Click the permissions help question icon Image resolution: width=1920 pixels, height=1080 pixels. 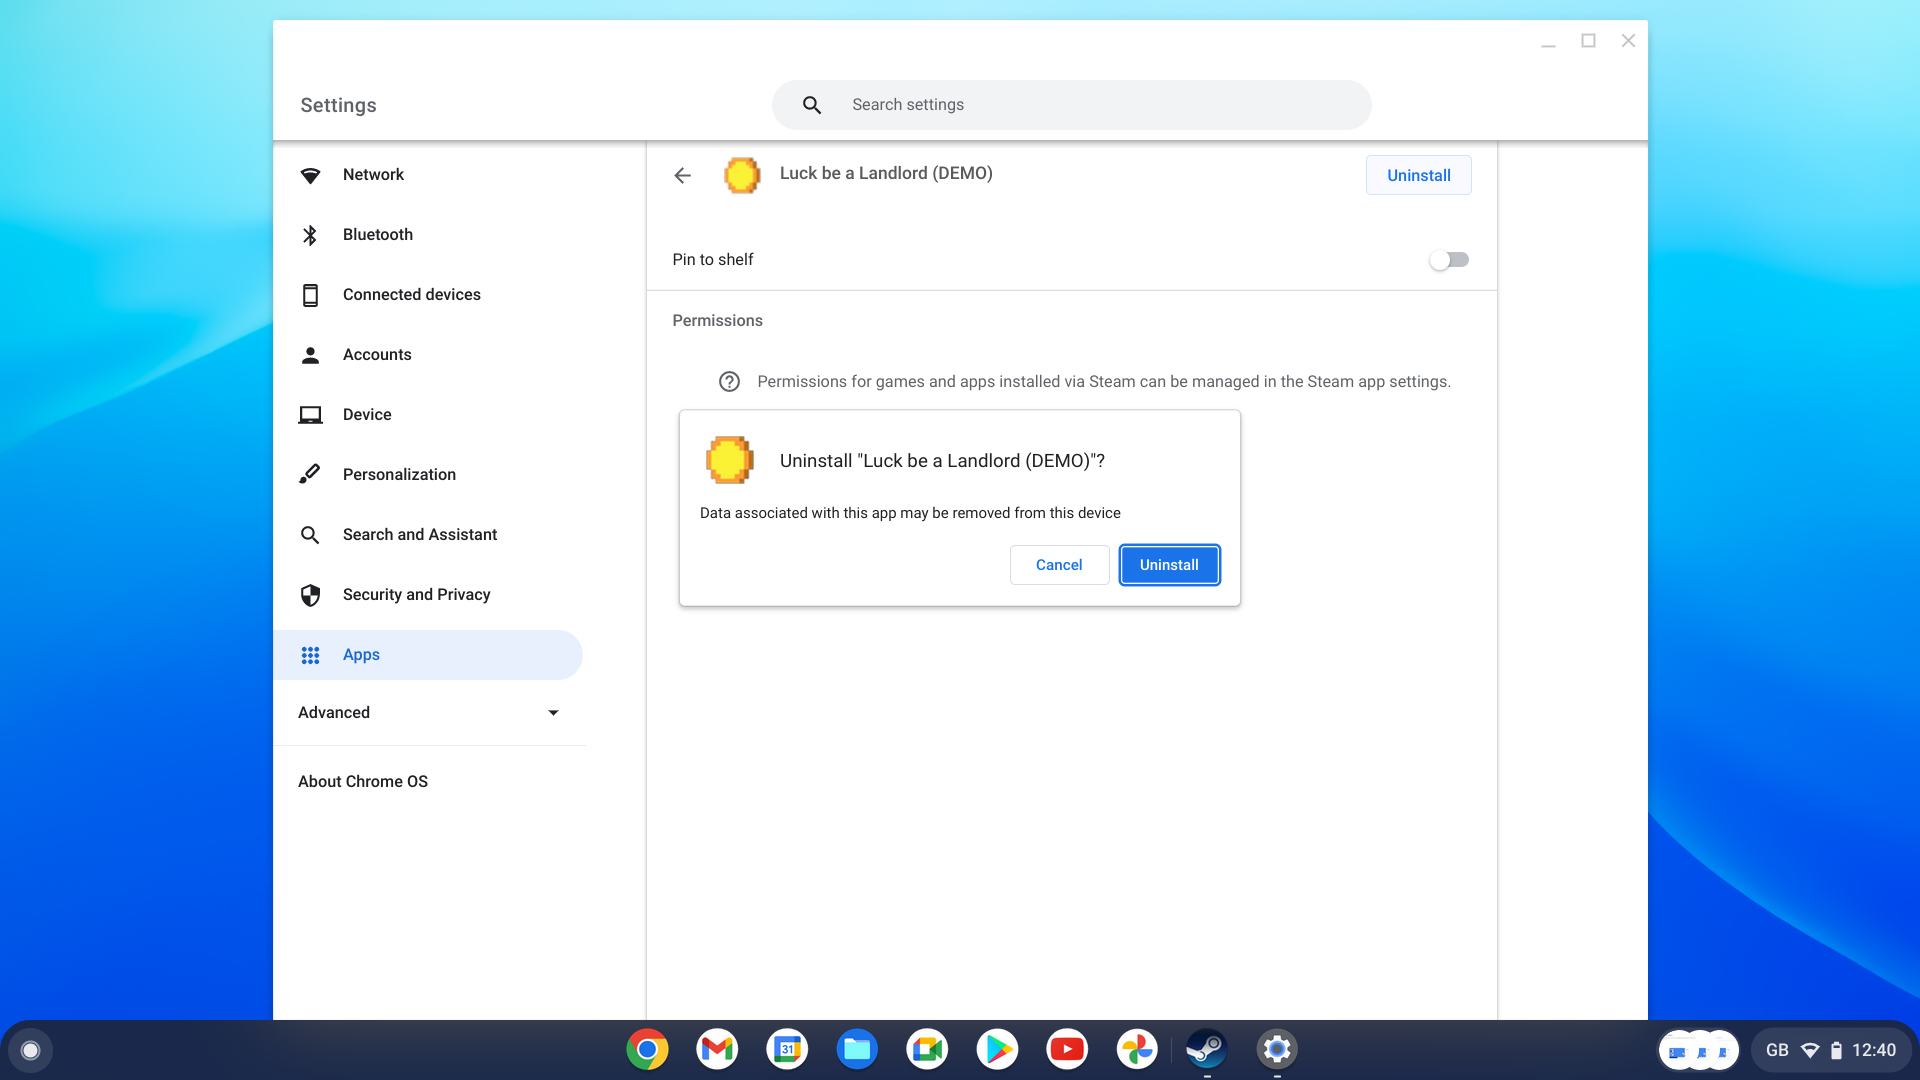(729, 382)
